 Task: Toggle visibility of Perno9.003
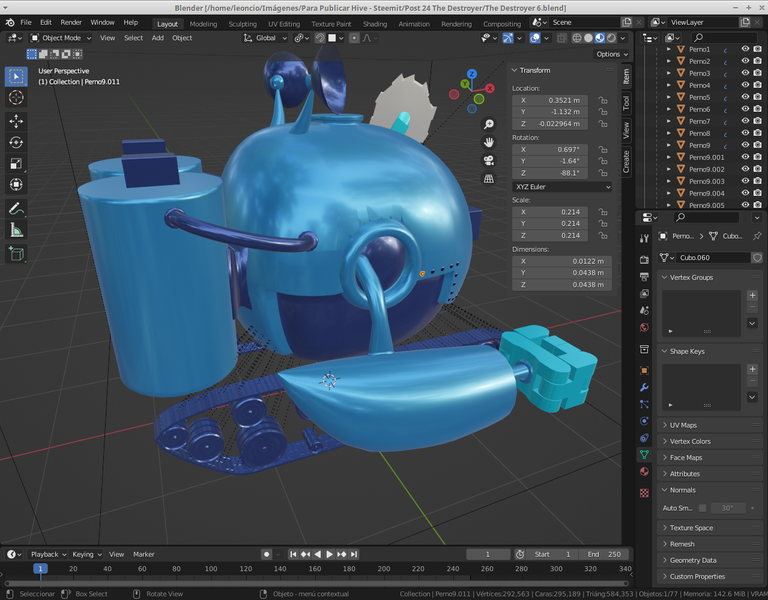tap(745, 181)
